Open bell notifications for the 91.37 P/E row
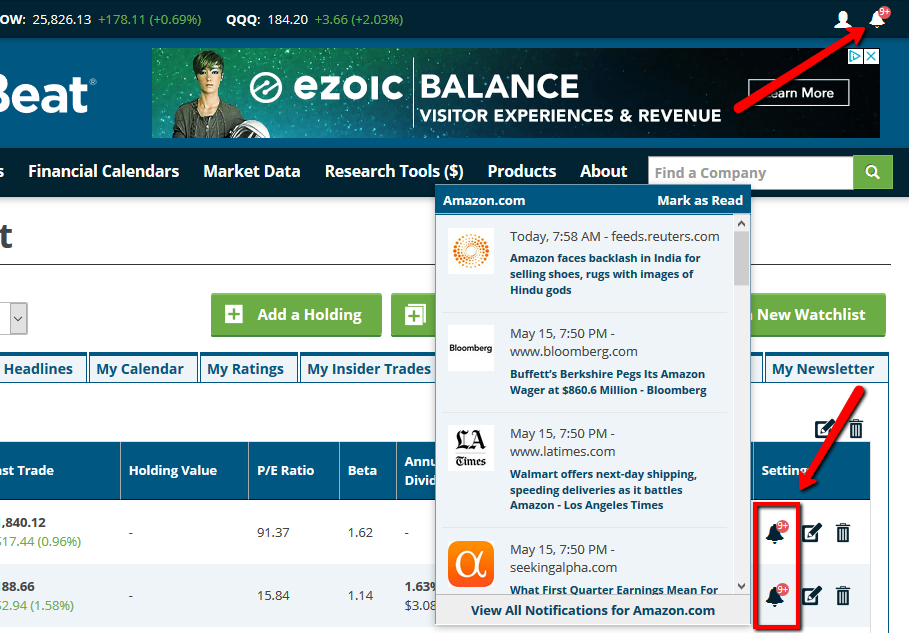This screenshot has width=909, height=633. (776, 532)
